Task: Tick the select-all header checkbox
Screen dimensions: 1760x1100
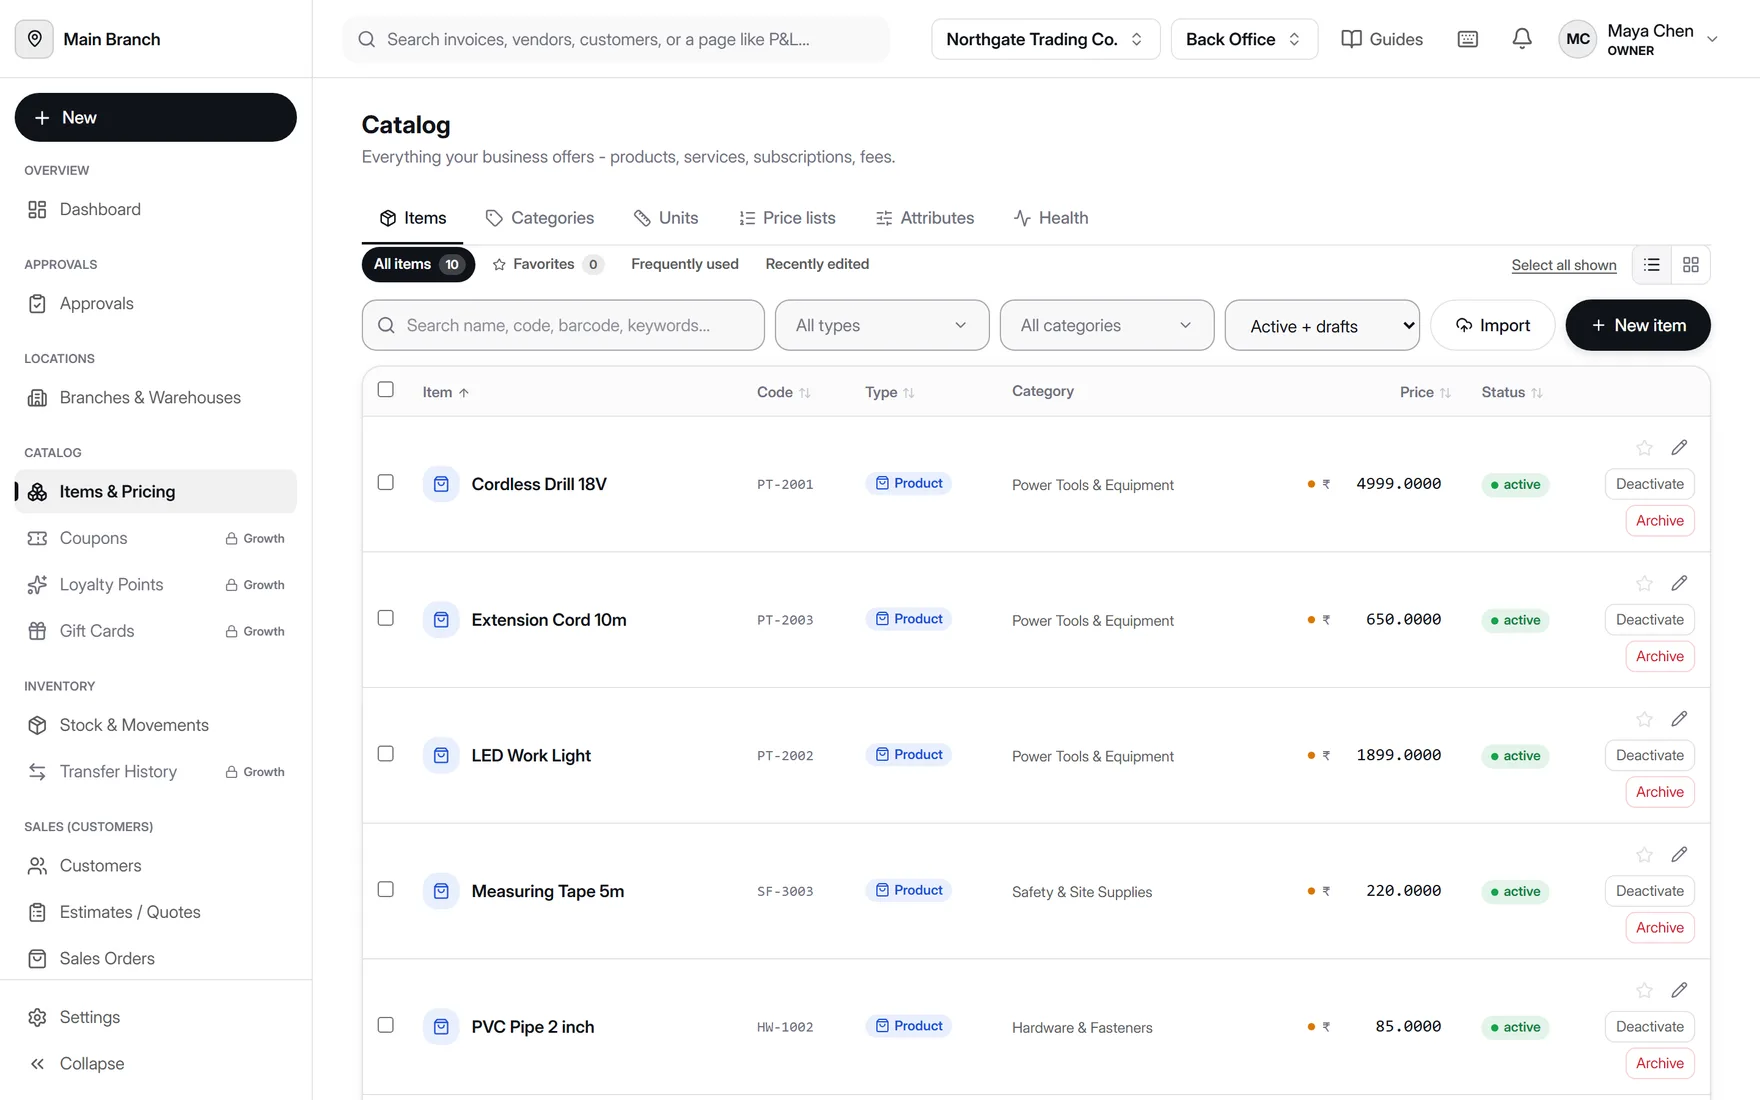Action: pos(386,390)
